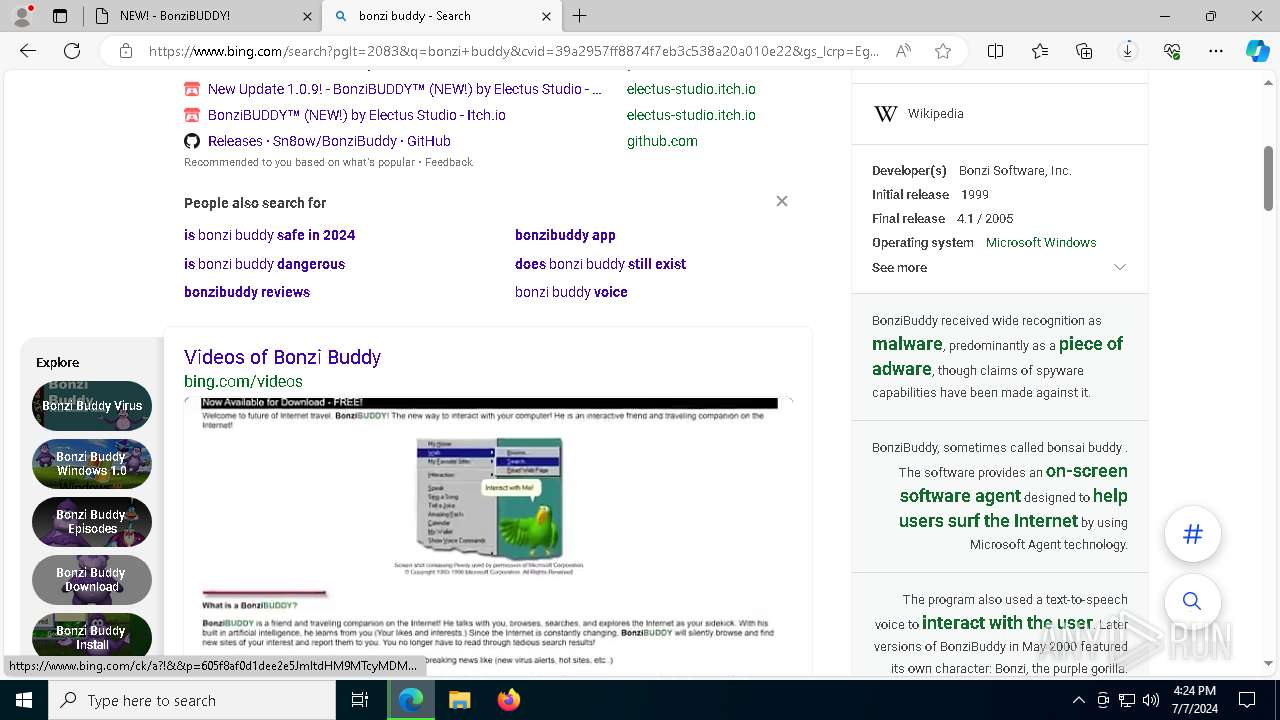Open 'Bonzi Buddy Episodes' explore card
The height and width of the screenshot is (720, 1280).
pos(92,522)
